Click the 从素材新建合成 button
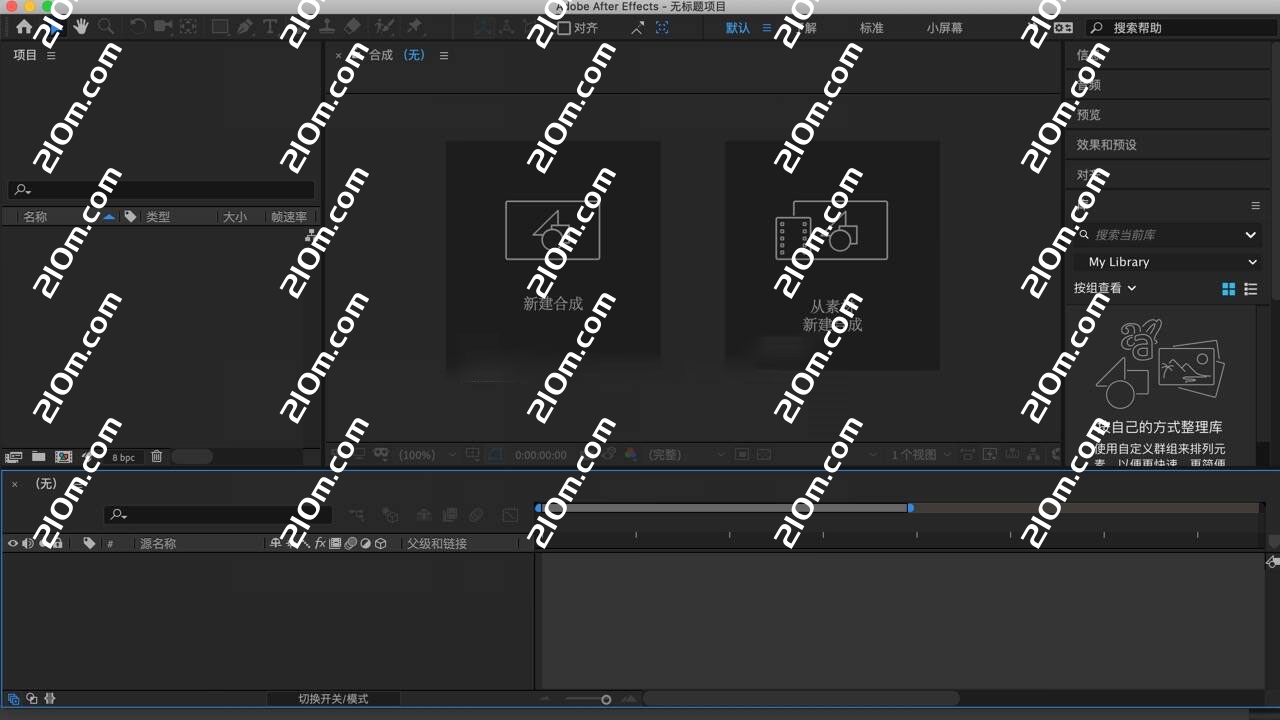This screenshot has width=1280, height=720. (832, 256)
